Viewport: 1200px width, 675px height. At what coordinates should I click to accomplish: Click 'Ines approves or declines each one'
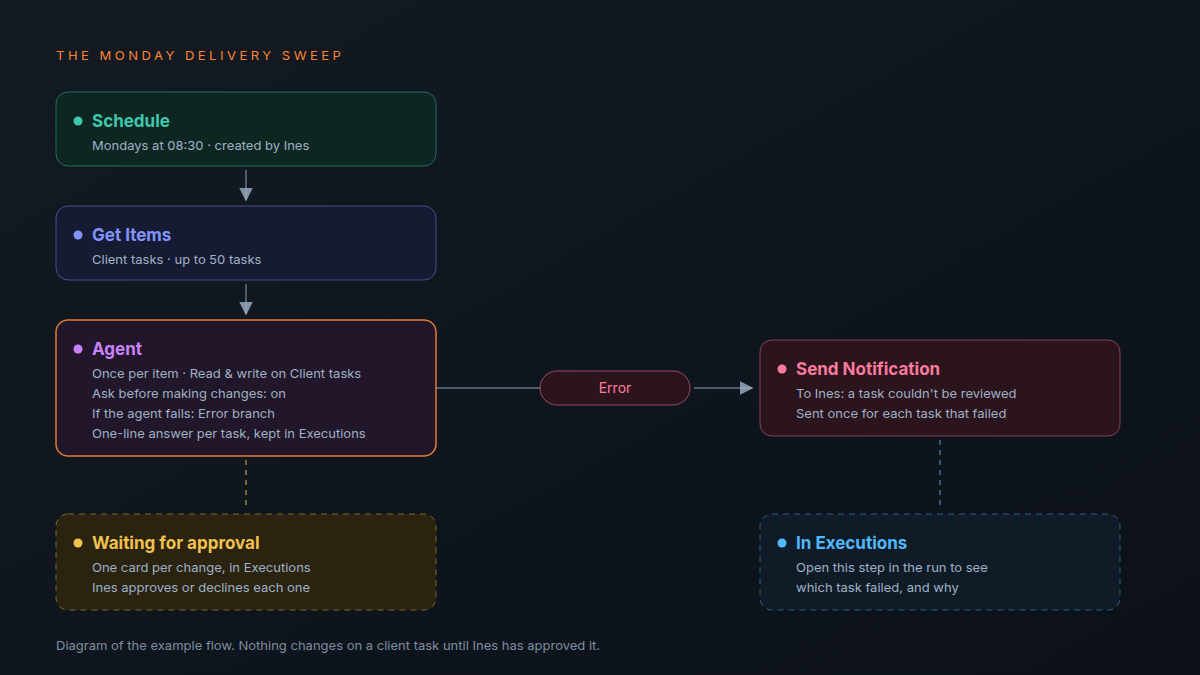pyautogui.click(x=201, y=588)
